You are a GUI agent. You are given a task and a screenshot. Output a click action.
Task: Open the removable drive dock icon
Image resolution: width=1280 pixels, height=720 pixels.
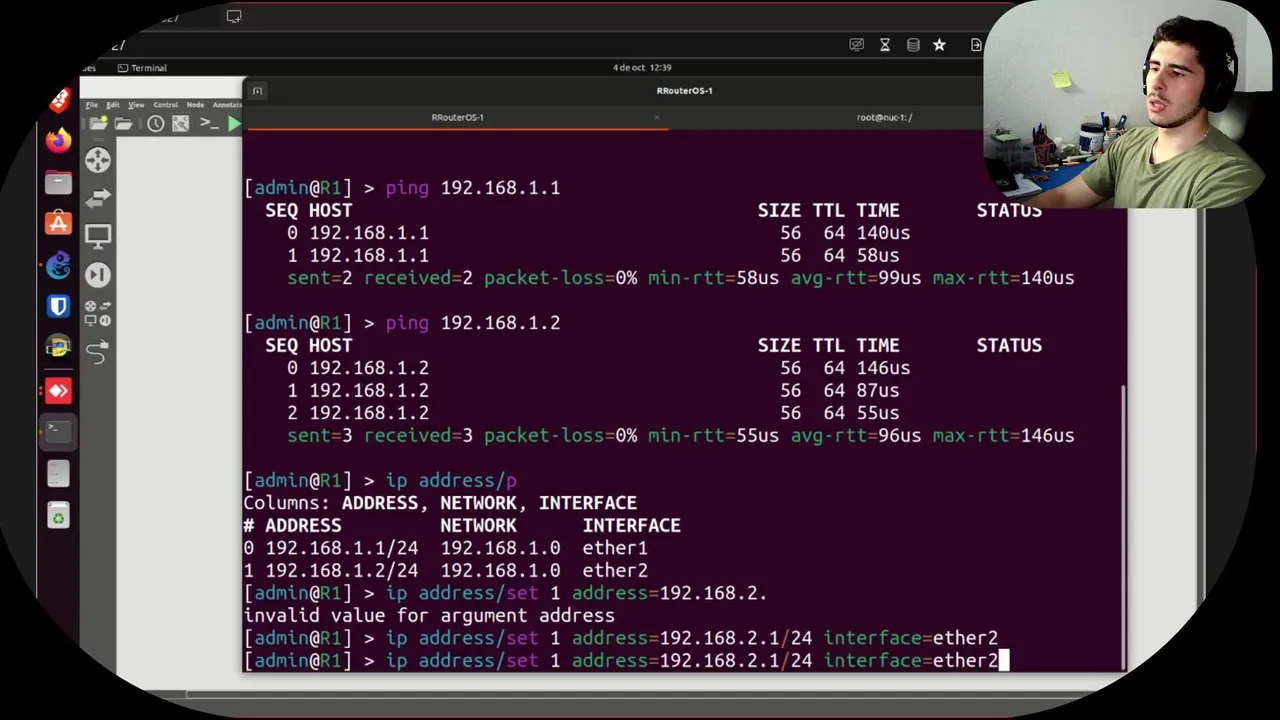58,473
